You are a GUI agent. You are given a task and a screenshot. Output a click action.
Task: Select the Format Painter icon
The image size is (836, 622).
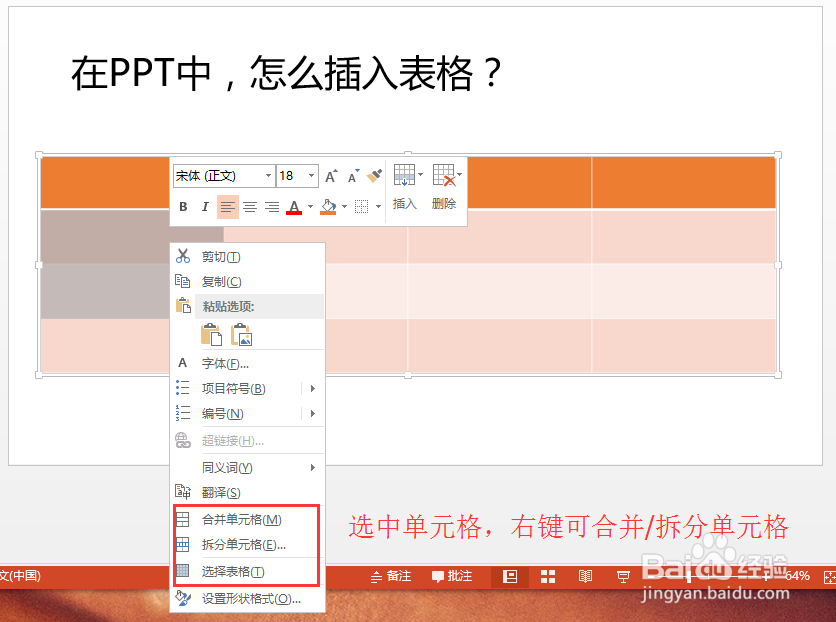pyautogui.click(x=373, y=176)
